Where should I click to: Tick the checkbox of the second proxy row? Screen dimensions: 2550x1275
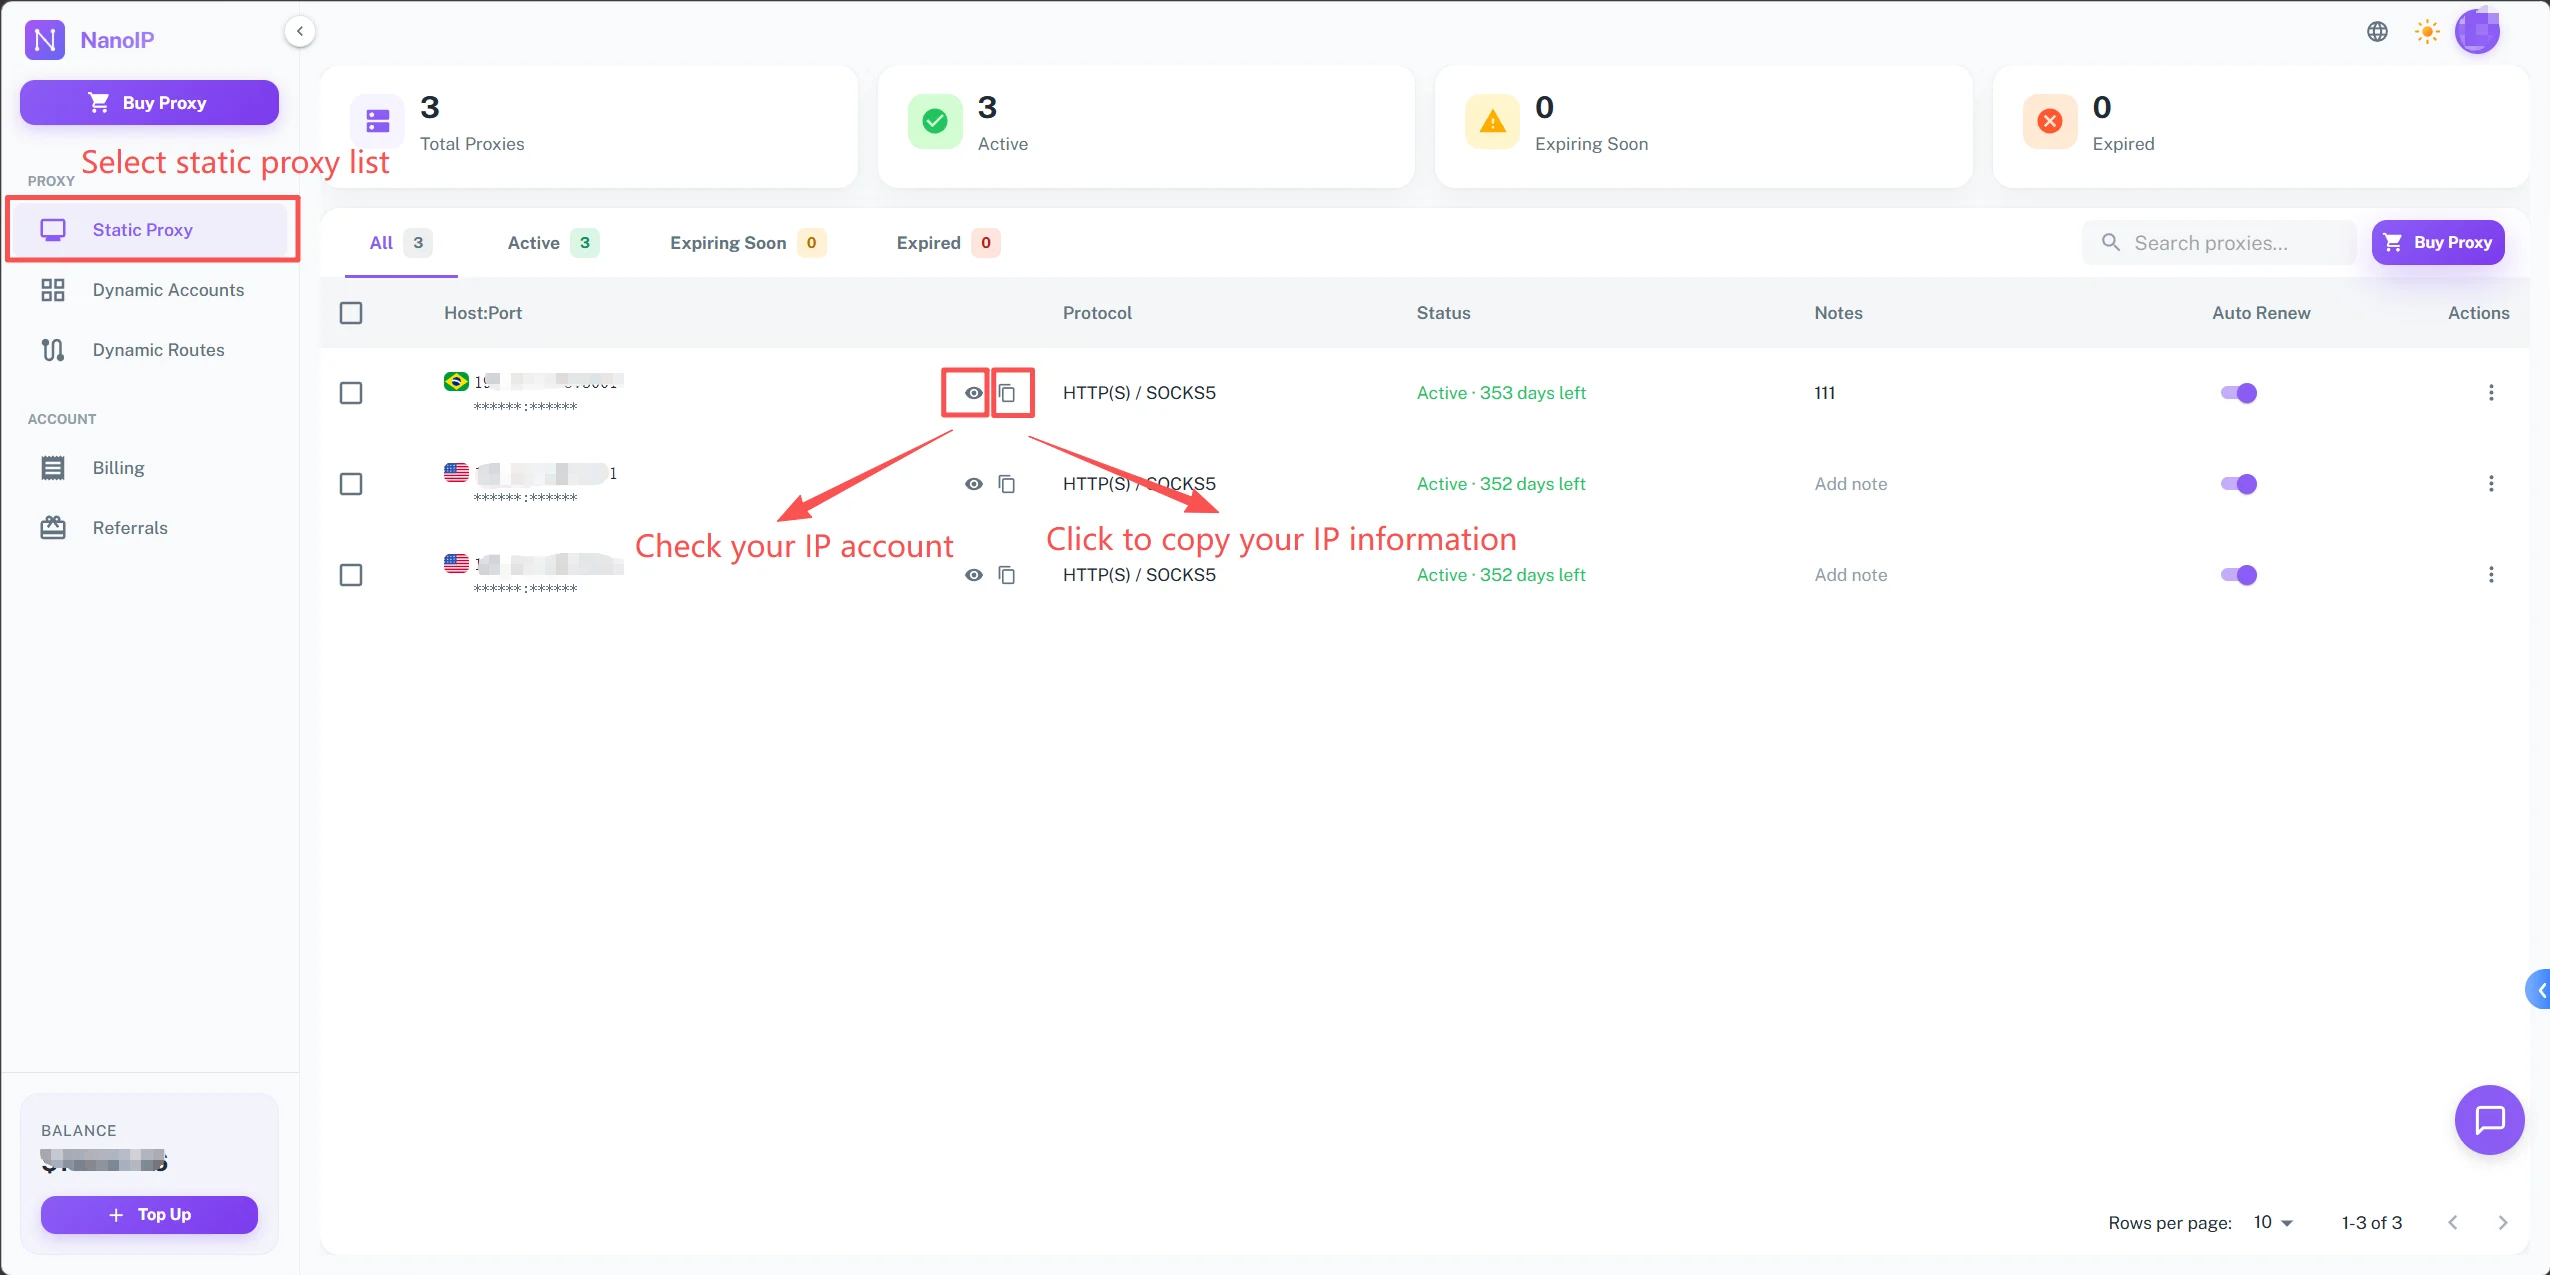[351, 484]
